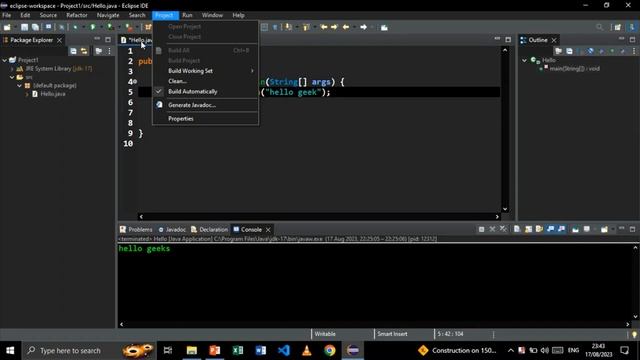Viewport: 640px width, 360px height.
Task: Toggle Show Console on standard output
Action: coord(550,229)
